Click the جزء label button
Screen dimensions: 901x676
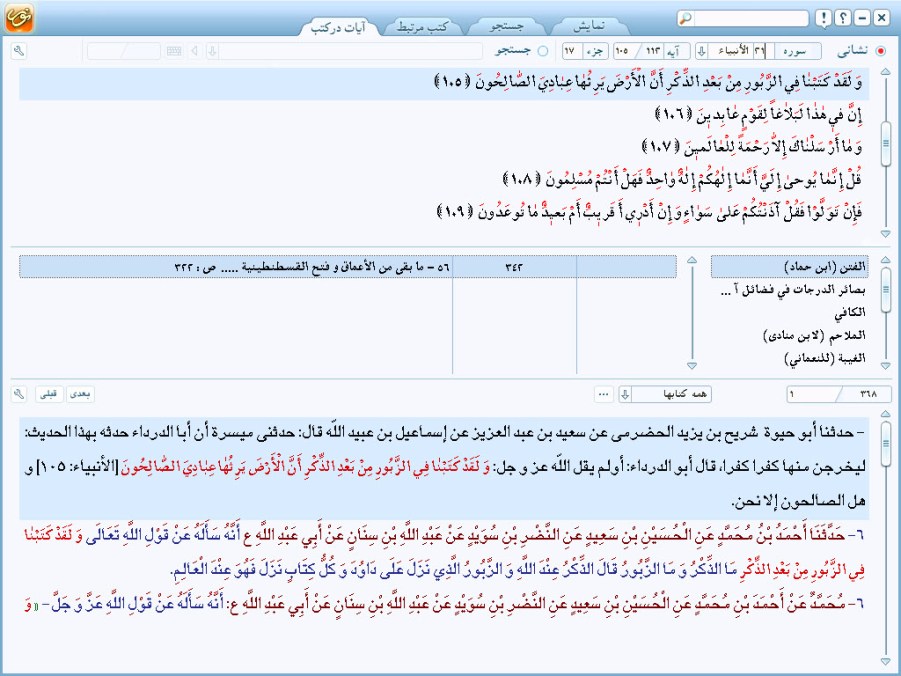coord(596,51)
